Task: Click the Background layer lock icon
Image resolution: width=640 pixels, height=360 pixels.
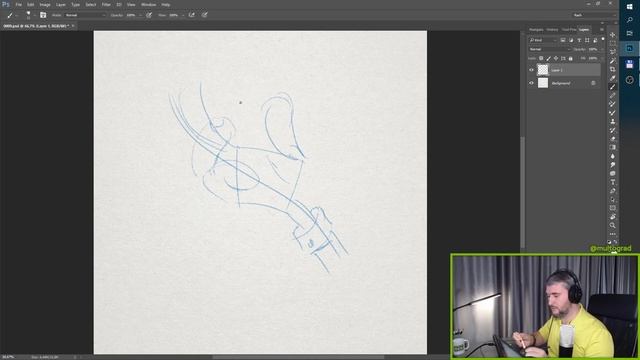Action: (593, 83)
